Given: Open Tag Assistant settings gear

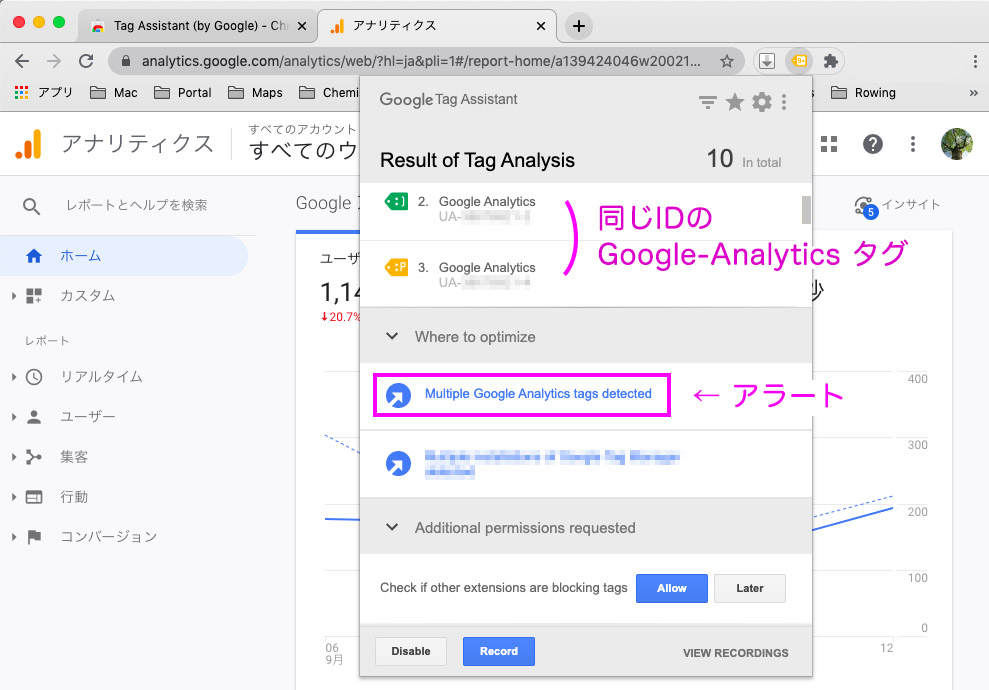Looking at the screenshot, I should pyautogui.click(x=762, y=102).
